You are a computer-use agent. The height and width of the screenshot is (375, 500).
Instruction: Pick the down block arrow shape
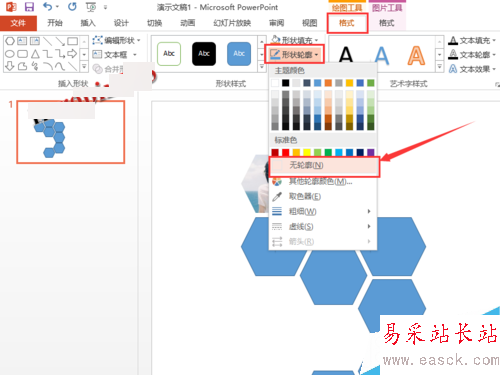tap(10, 66)
